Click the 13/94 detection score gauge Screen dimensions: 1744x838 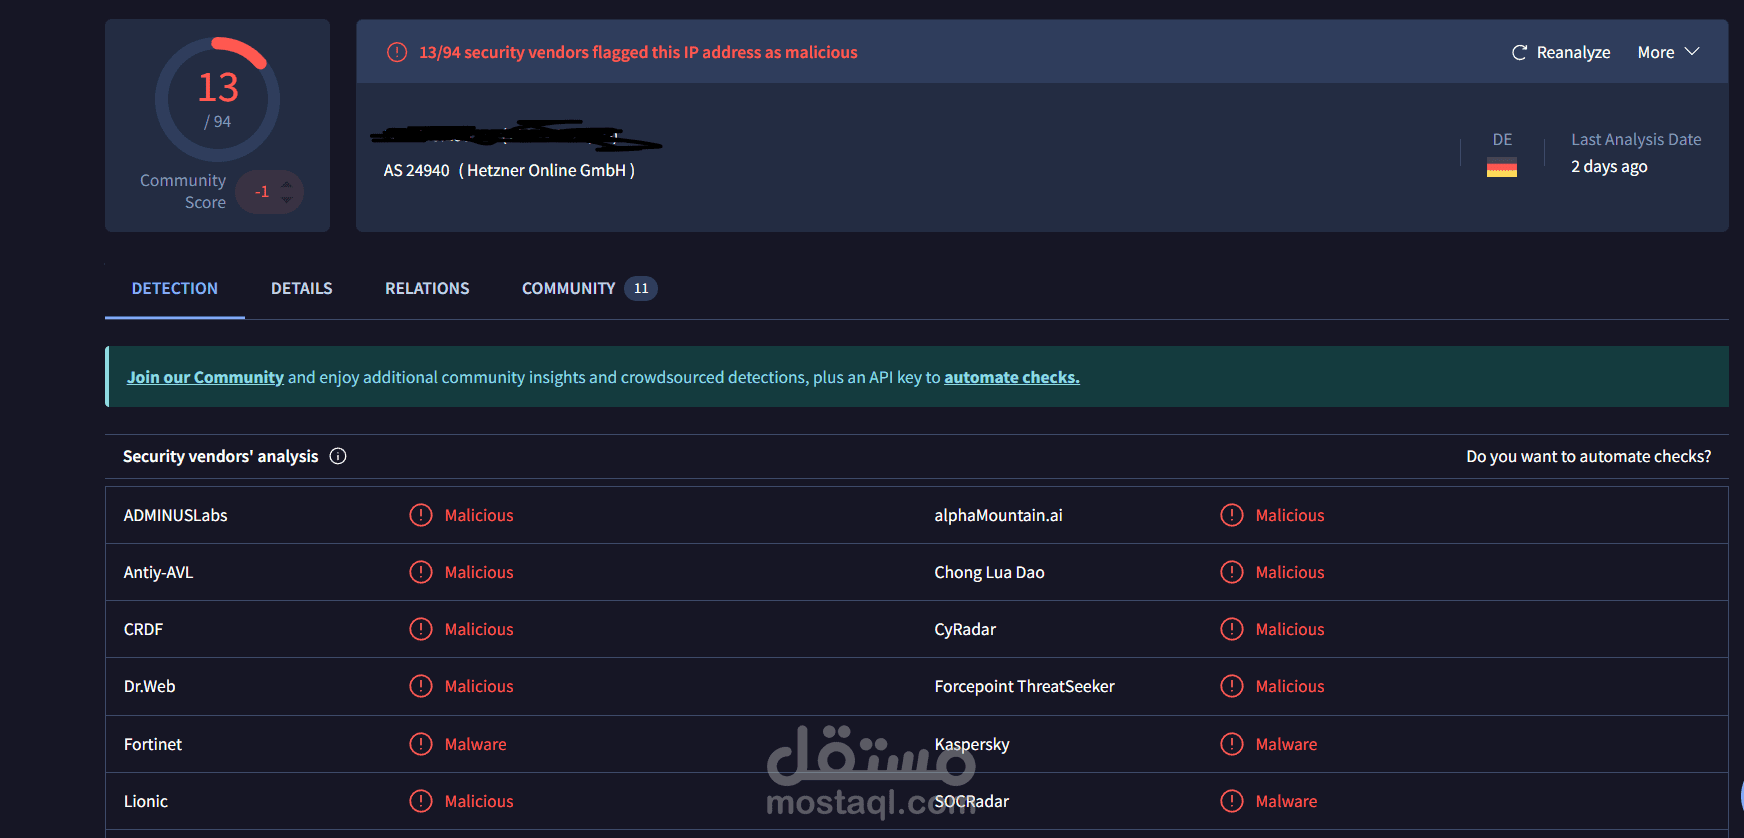point(217,99)
